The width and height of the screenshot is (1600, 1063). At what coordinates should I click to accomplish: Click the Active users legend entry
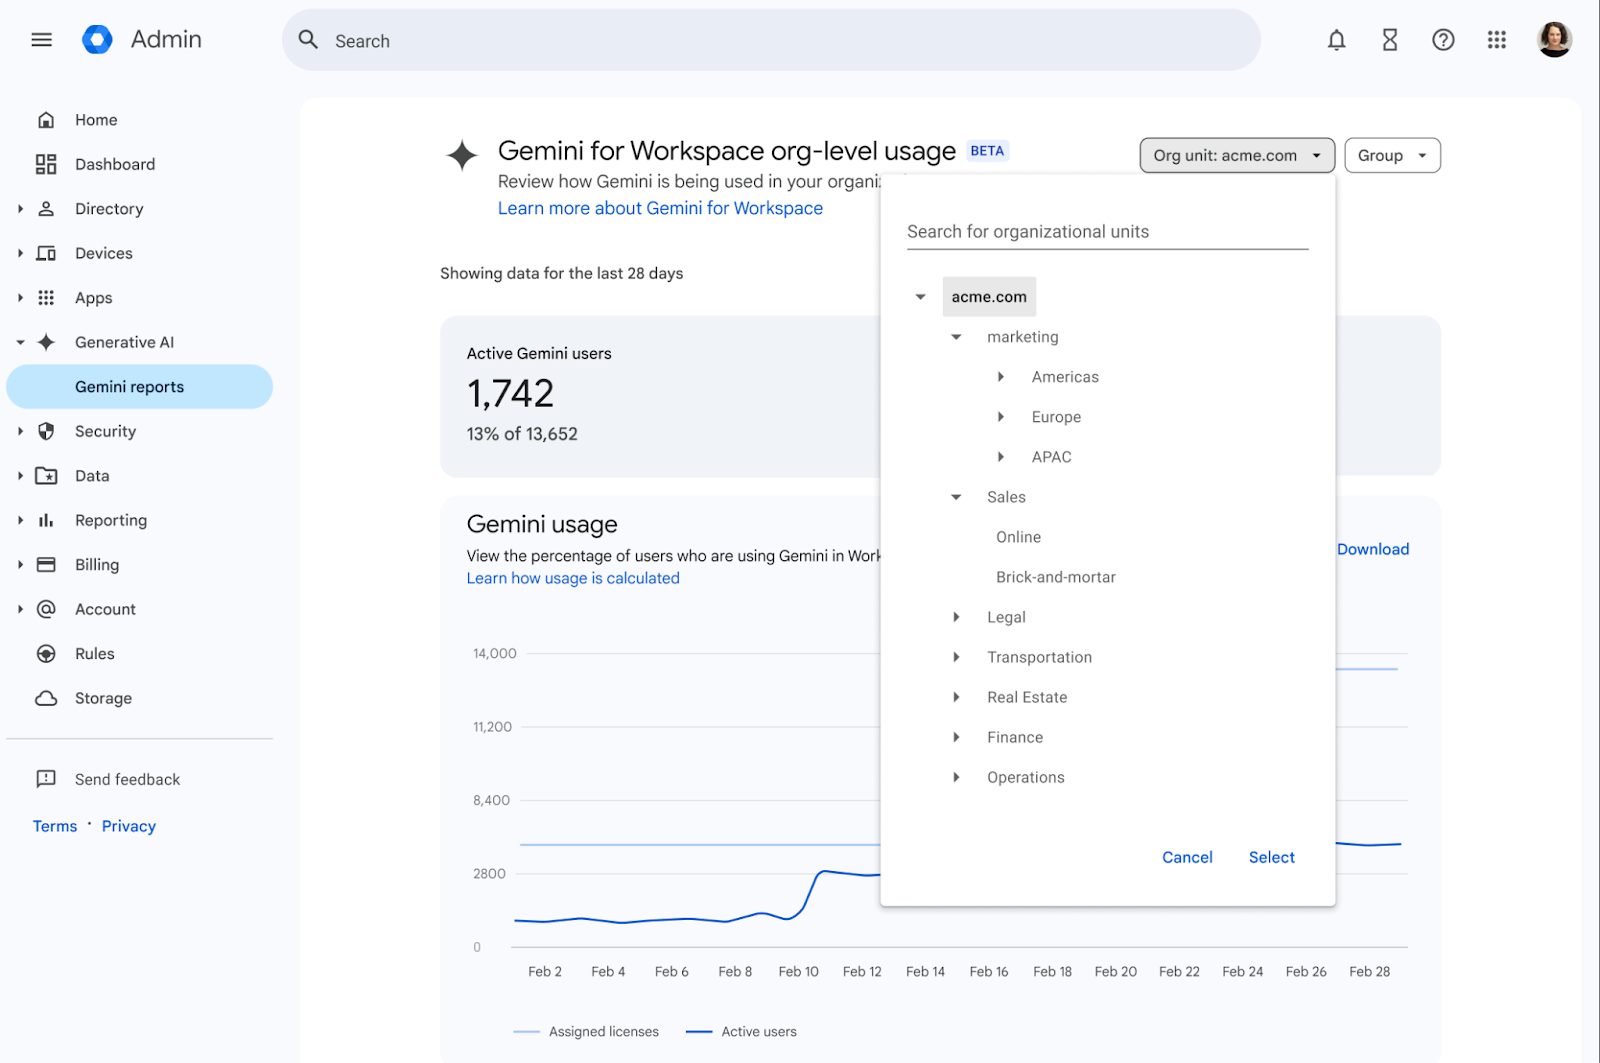(x=741, y=1032)
